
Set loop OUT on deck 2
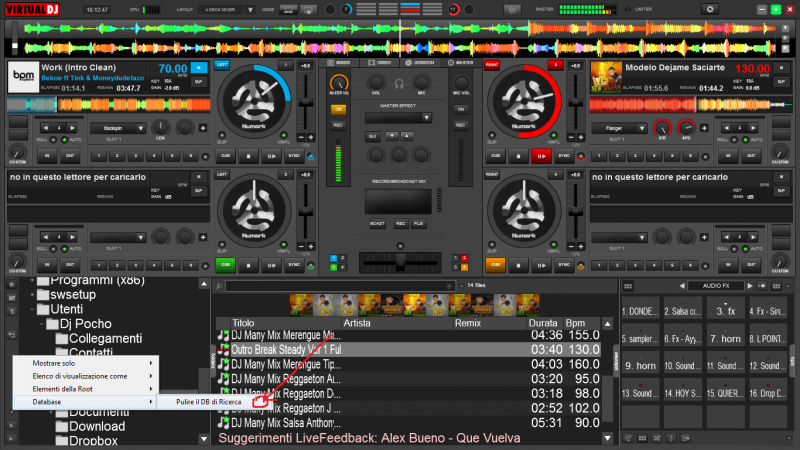tap(751, 156)
